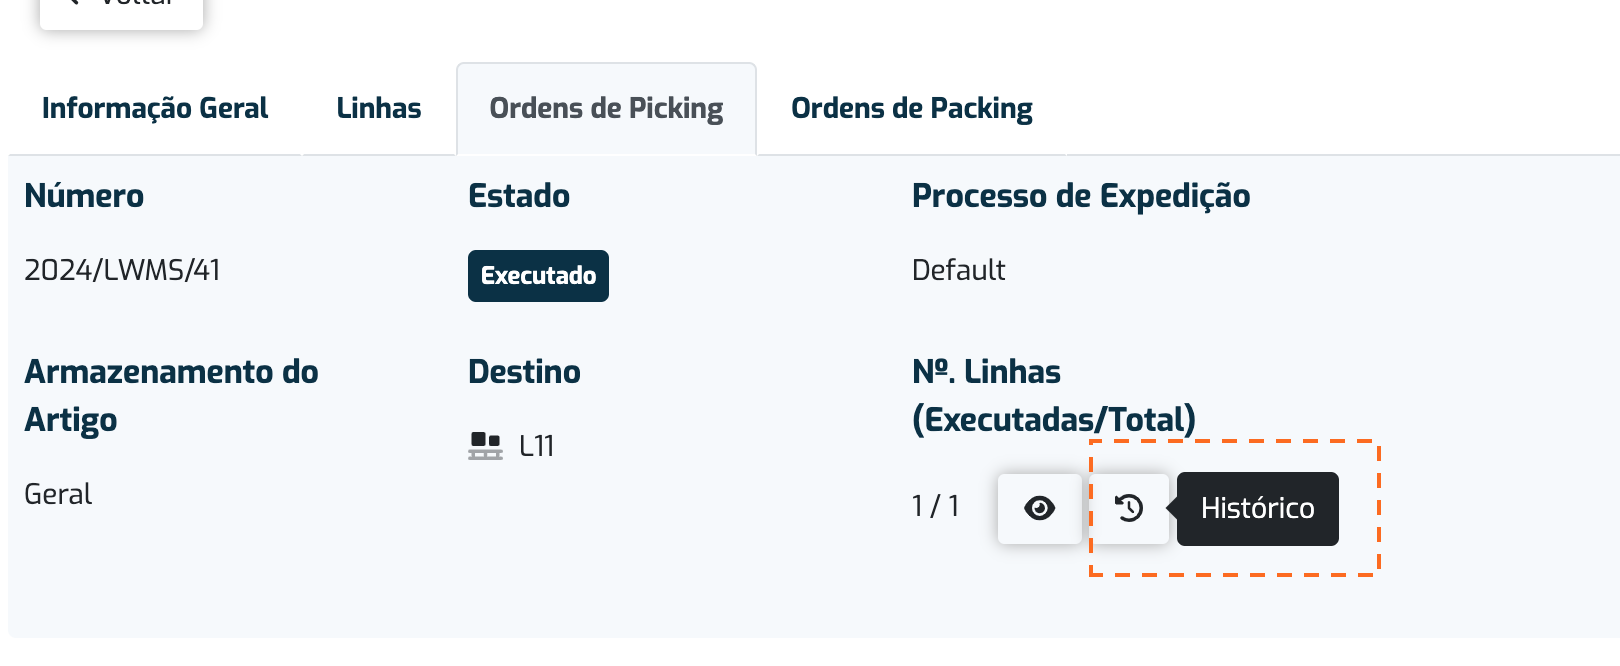Click the Destino field label
This screenshot has width=1620, height=666.
pos(524,372)
